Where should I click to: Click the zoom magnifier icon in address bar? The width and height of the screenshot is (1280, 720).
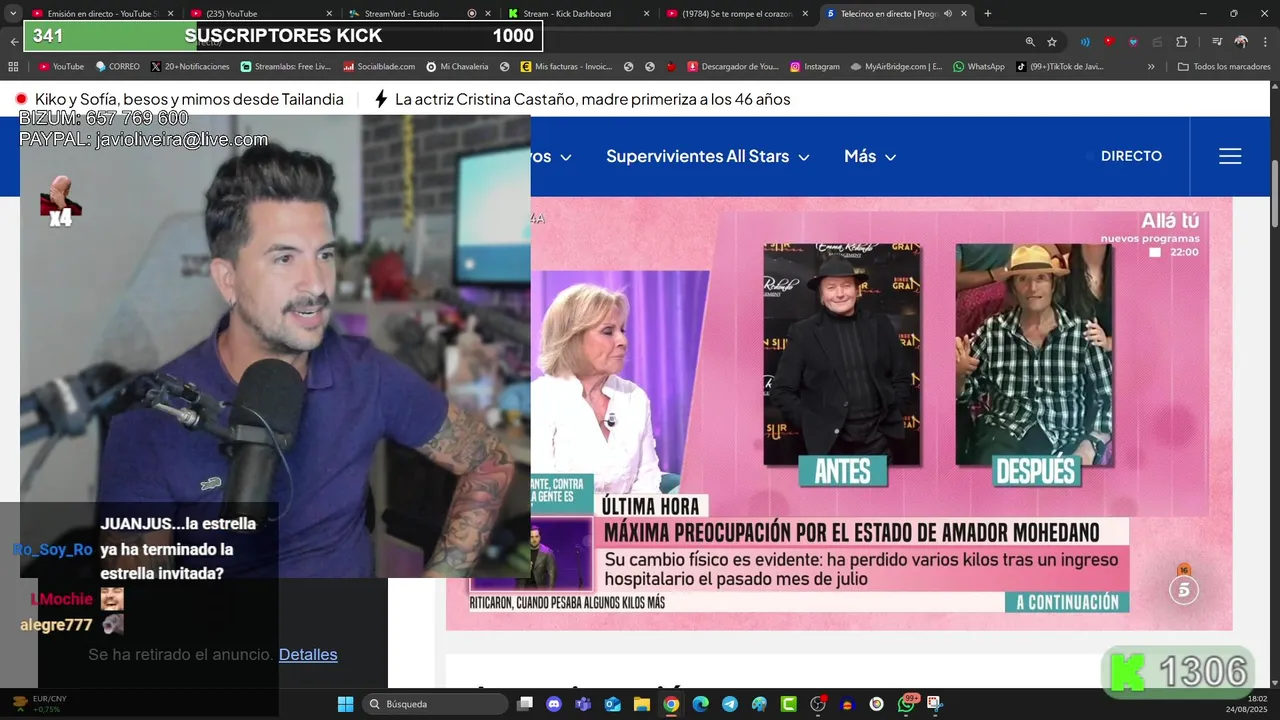(1030, 42)
